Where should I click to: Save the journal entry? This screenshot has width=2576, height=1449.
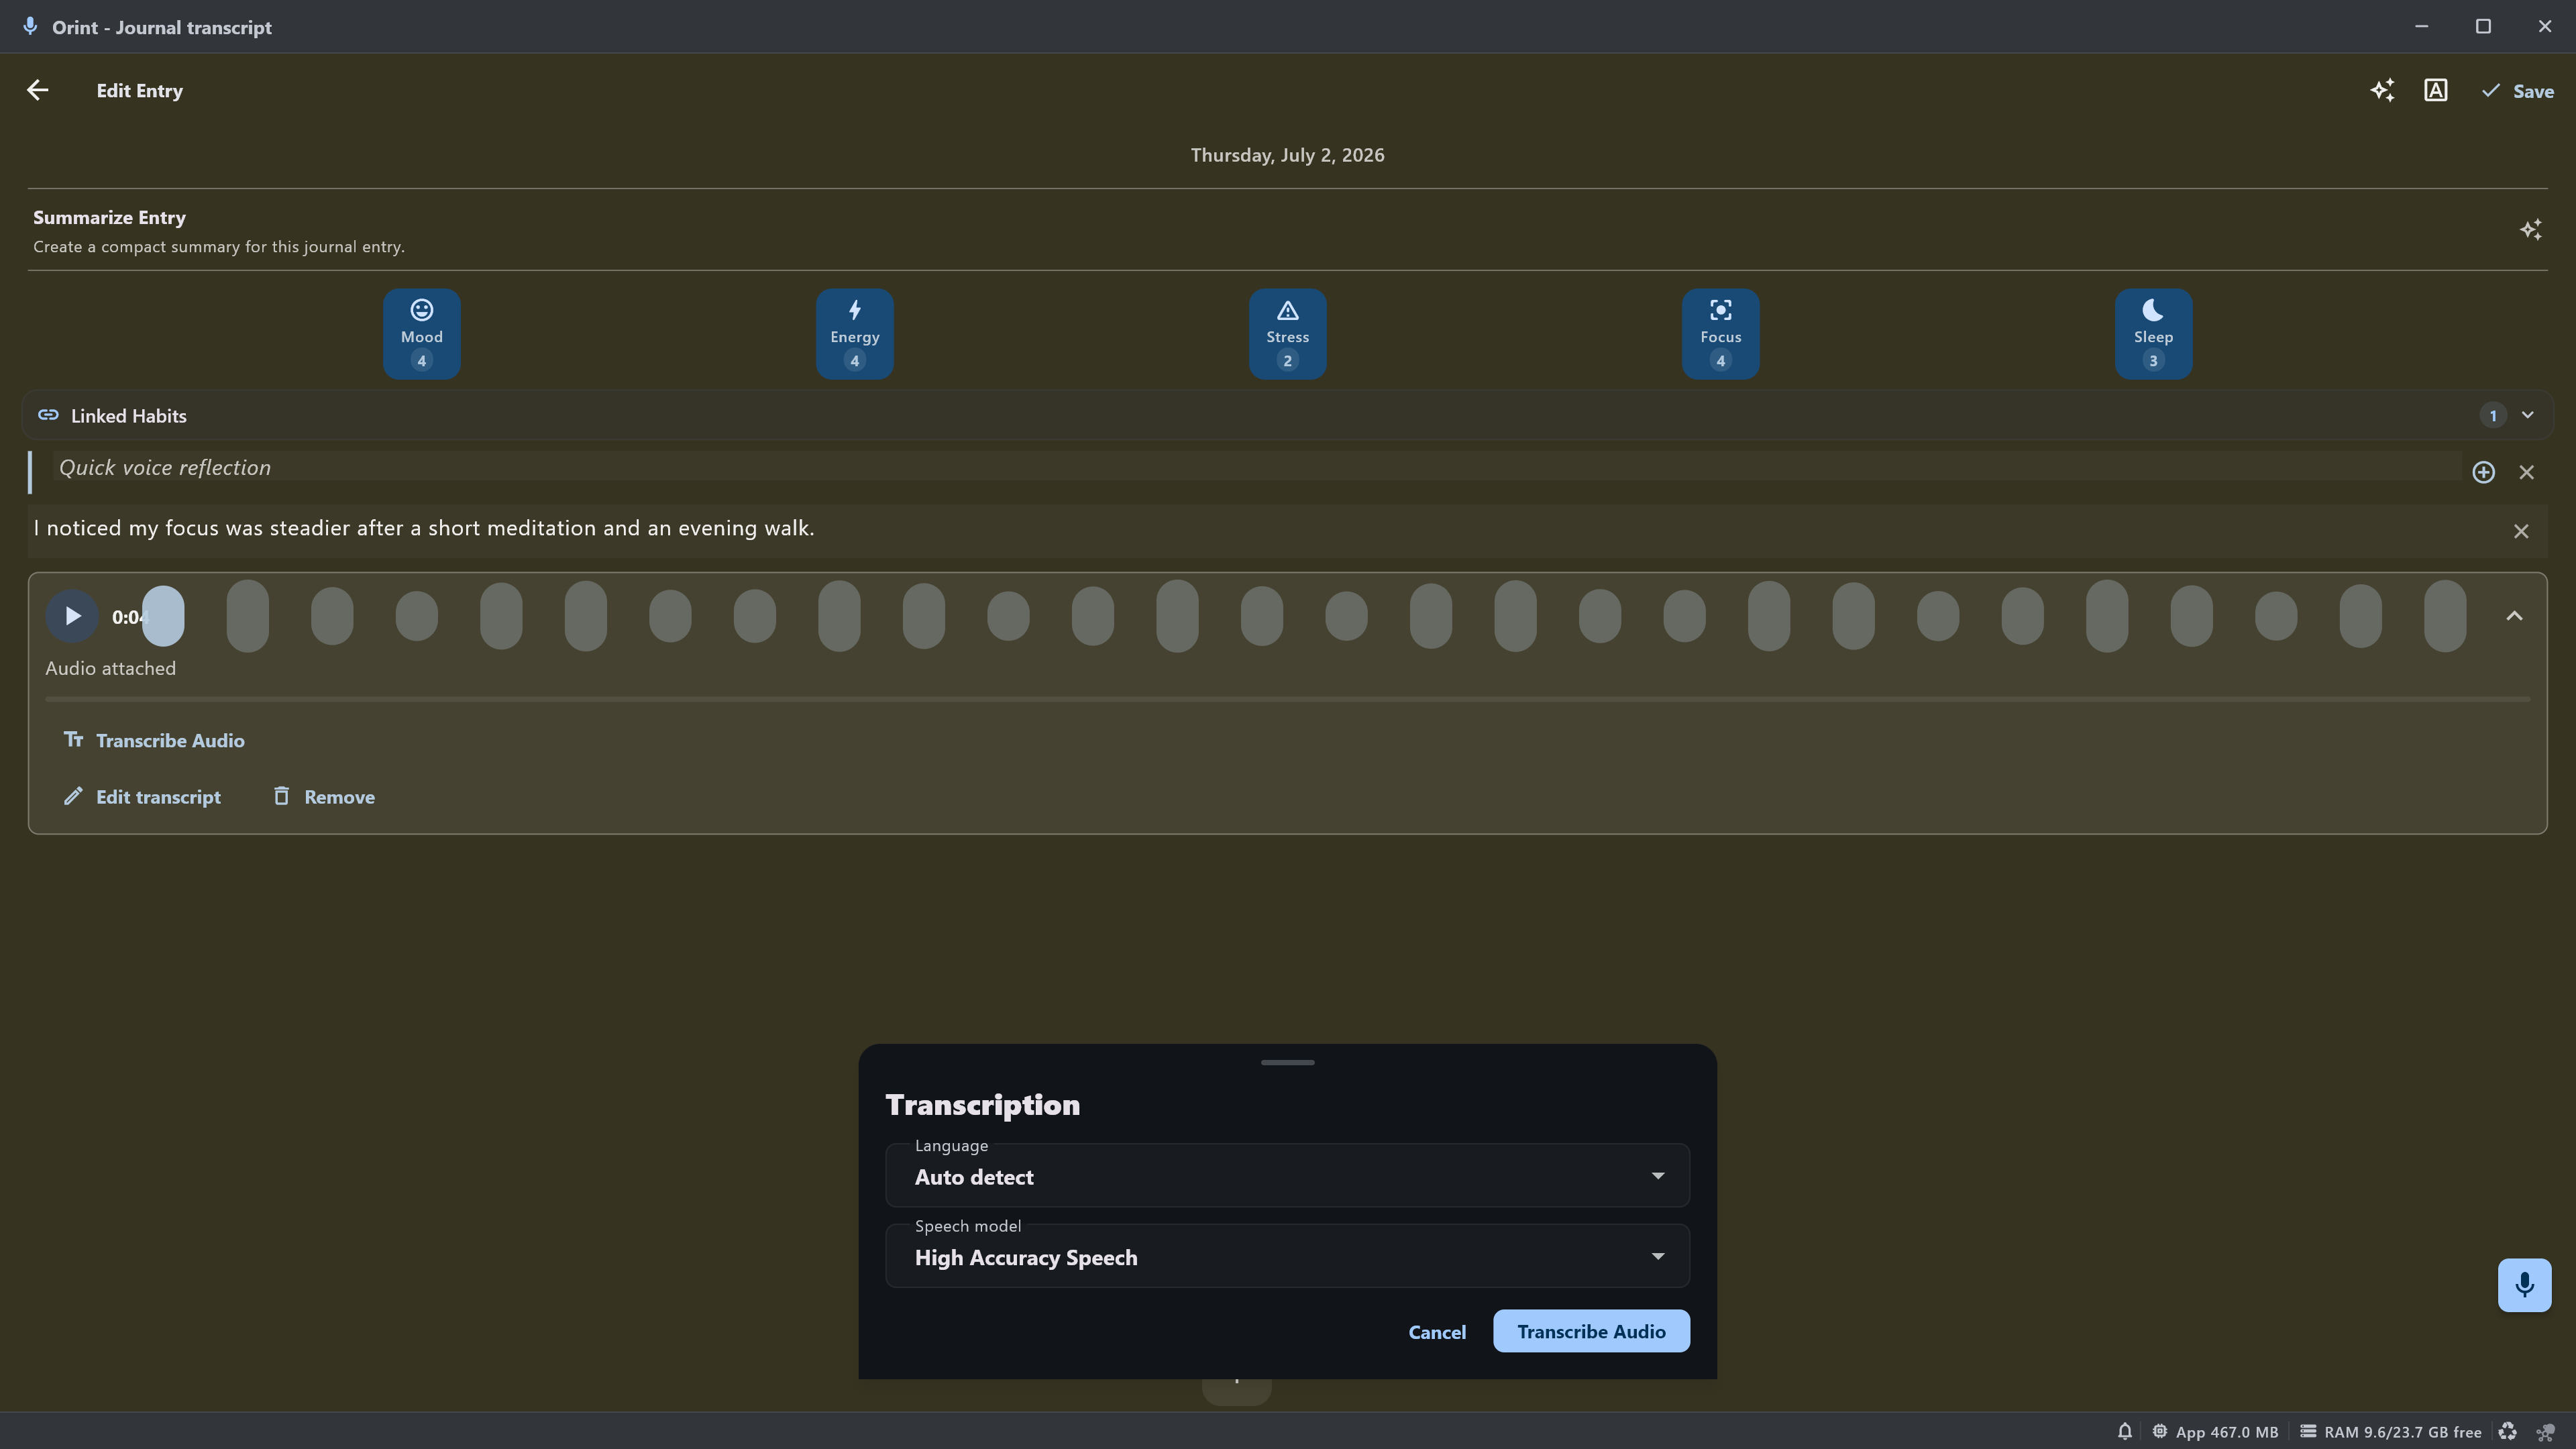pos(2517,91)
